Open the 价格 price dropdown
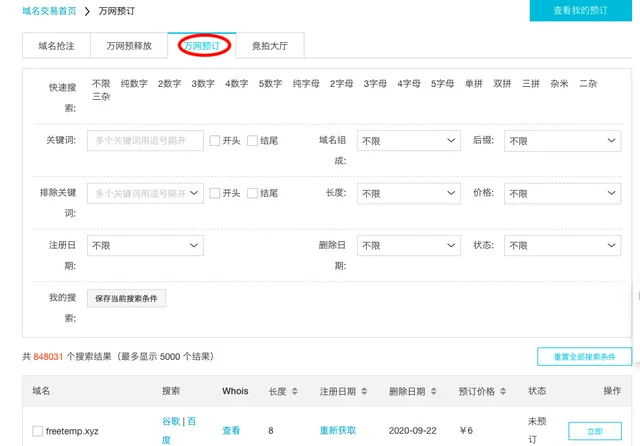The width and height of the screenshot is (640, 446). click(562, 193)
